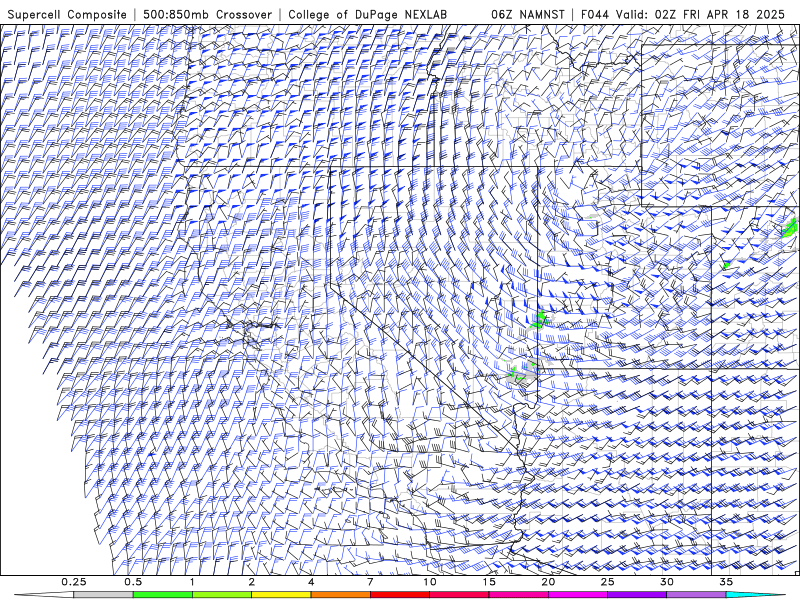Click the '15' colorbar tick label
800x600 pixels.
(489, 582)
